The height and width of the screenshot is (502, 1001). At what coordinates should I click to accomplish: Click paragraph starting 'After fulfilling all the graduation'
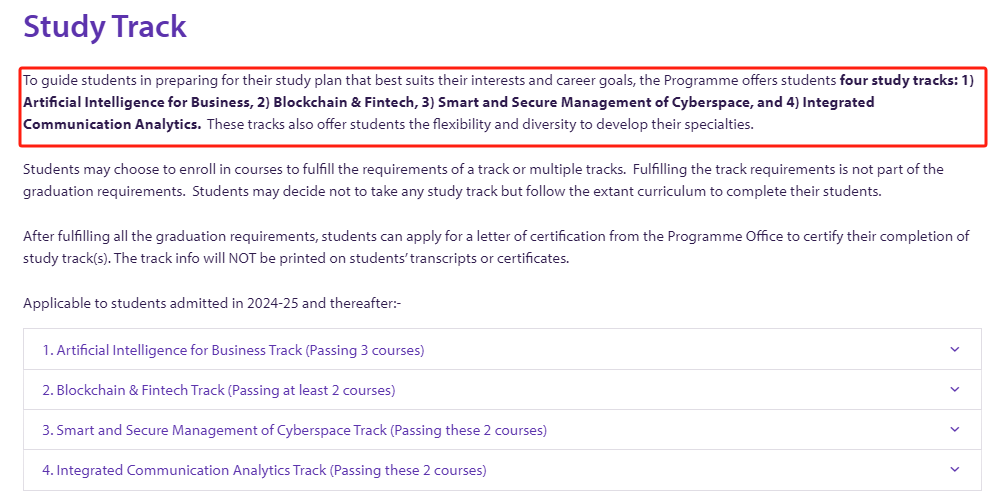pos(496,247)
